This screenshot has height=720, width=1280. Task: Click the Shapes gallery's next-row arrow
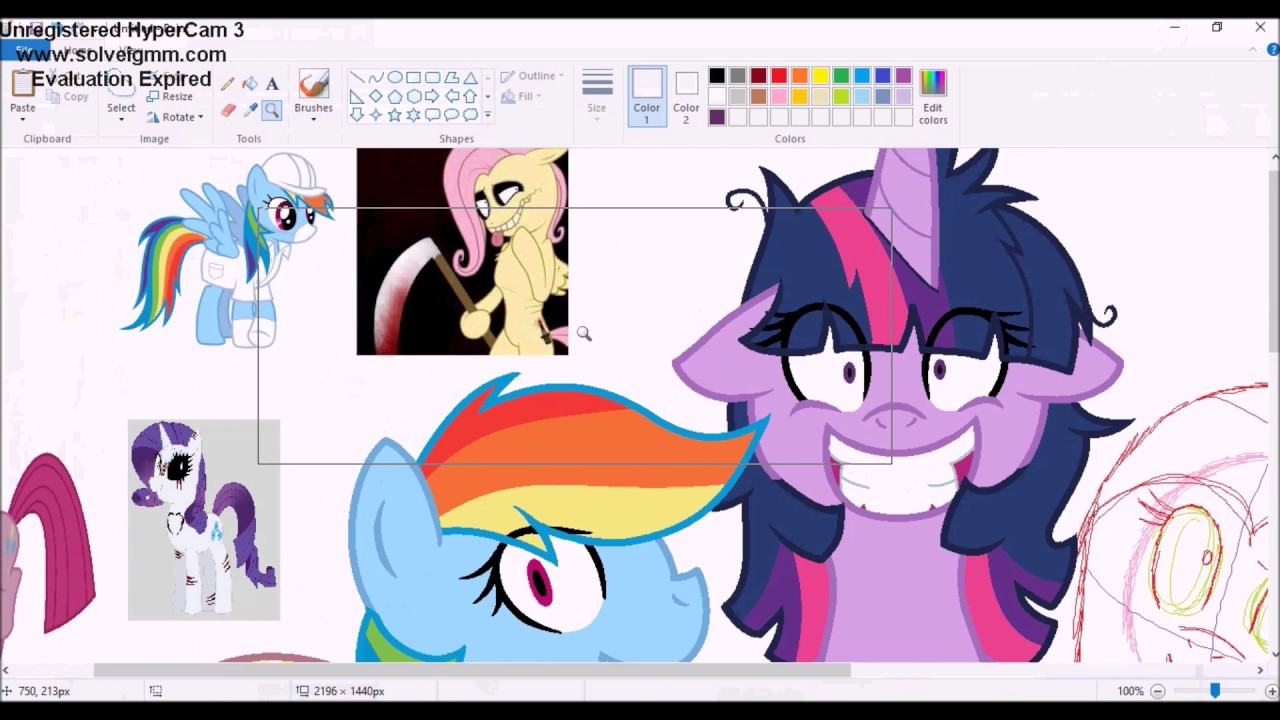[488, 97]
